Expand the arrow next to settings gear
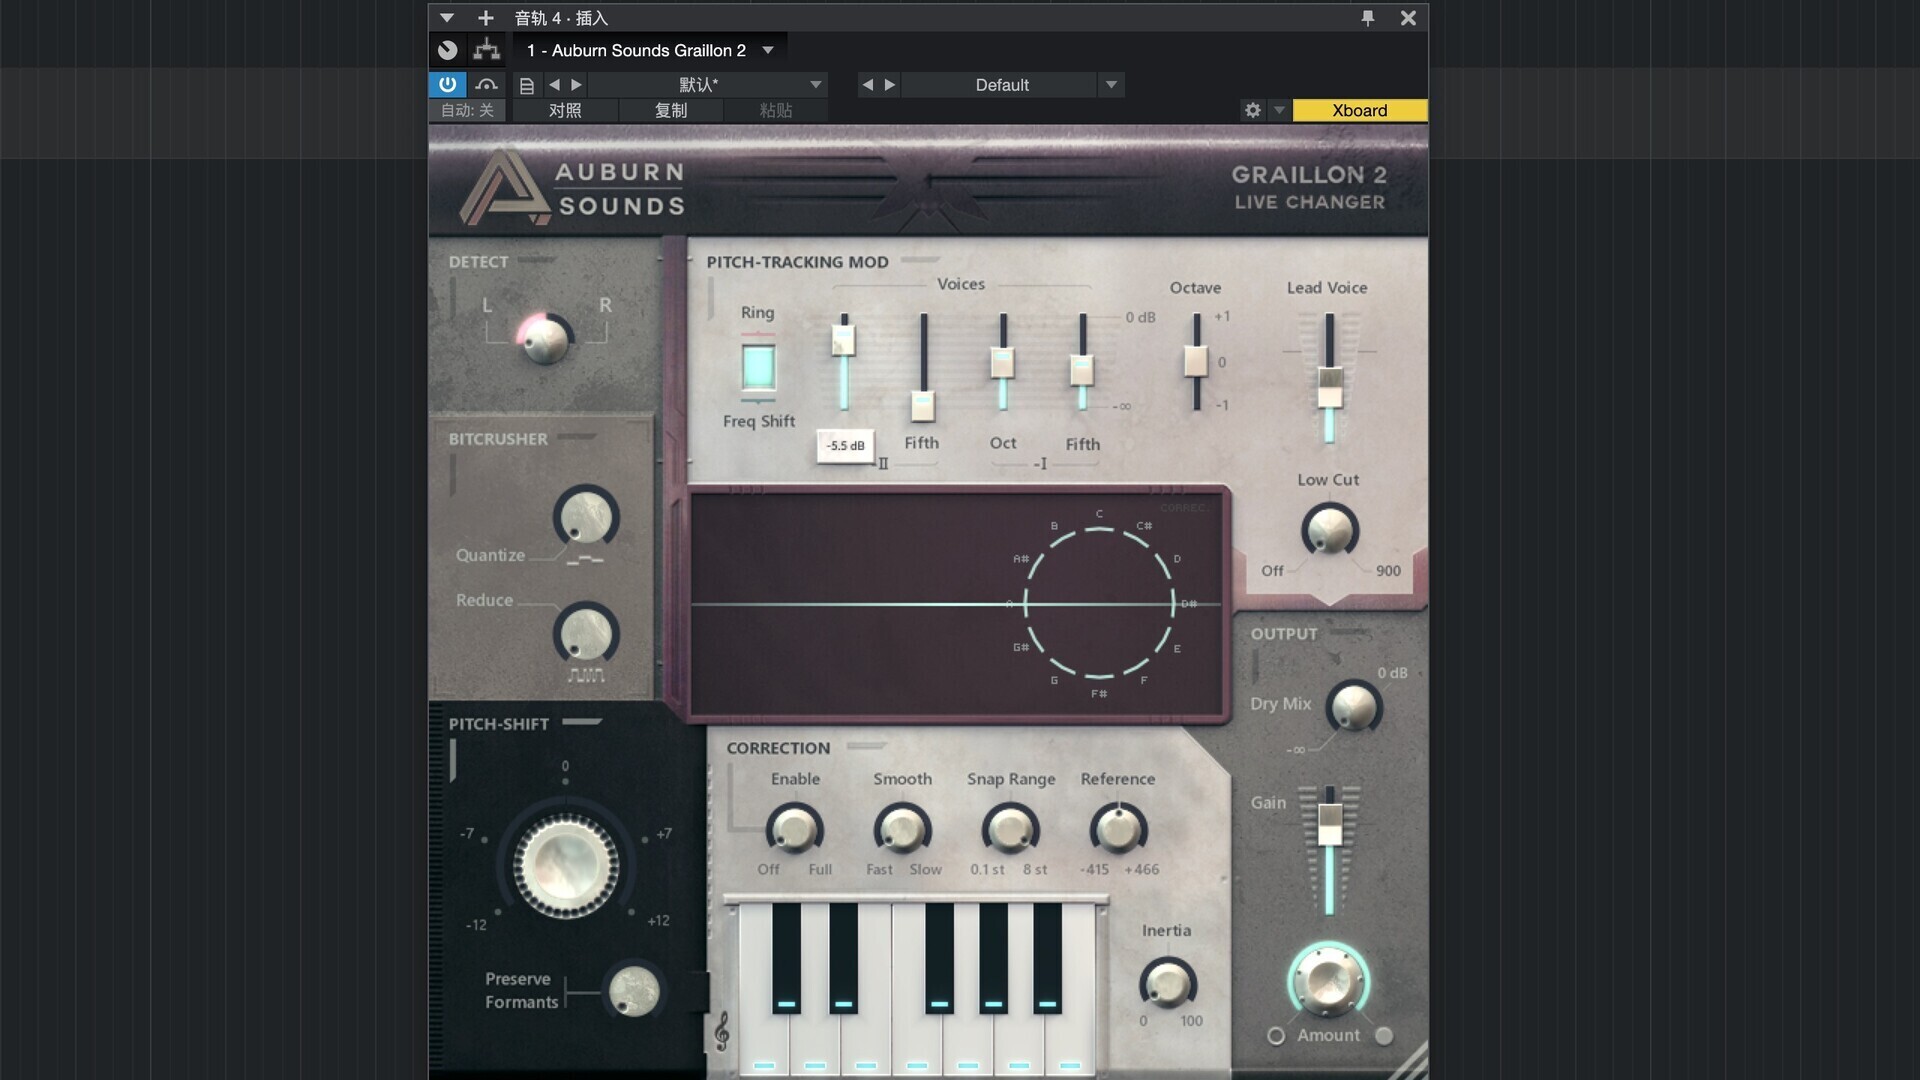 coord(1279,110)
